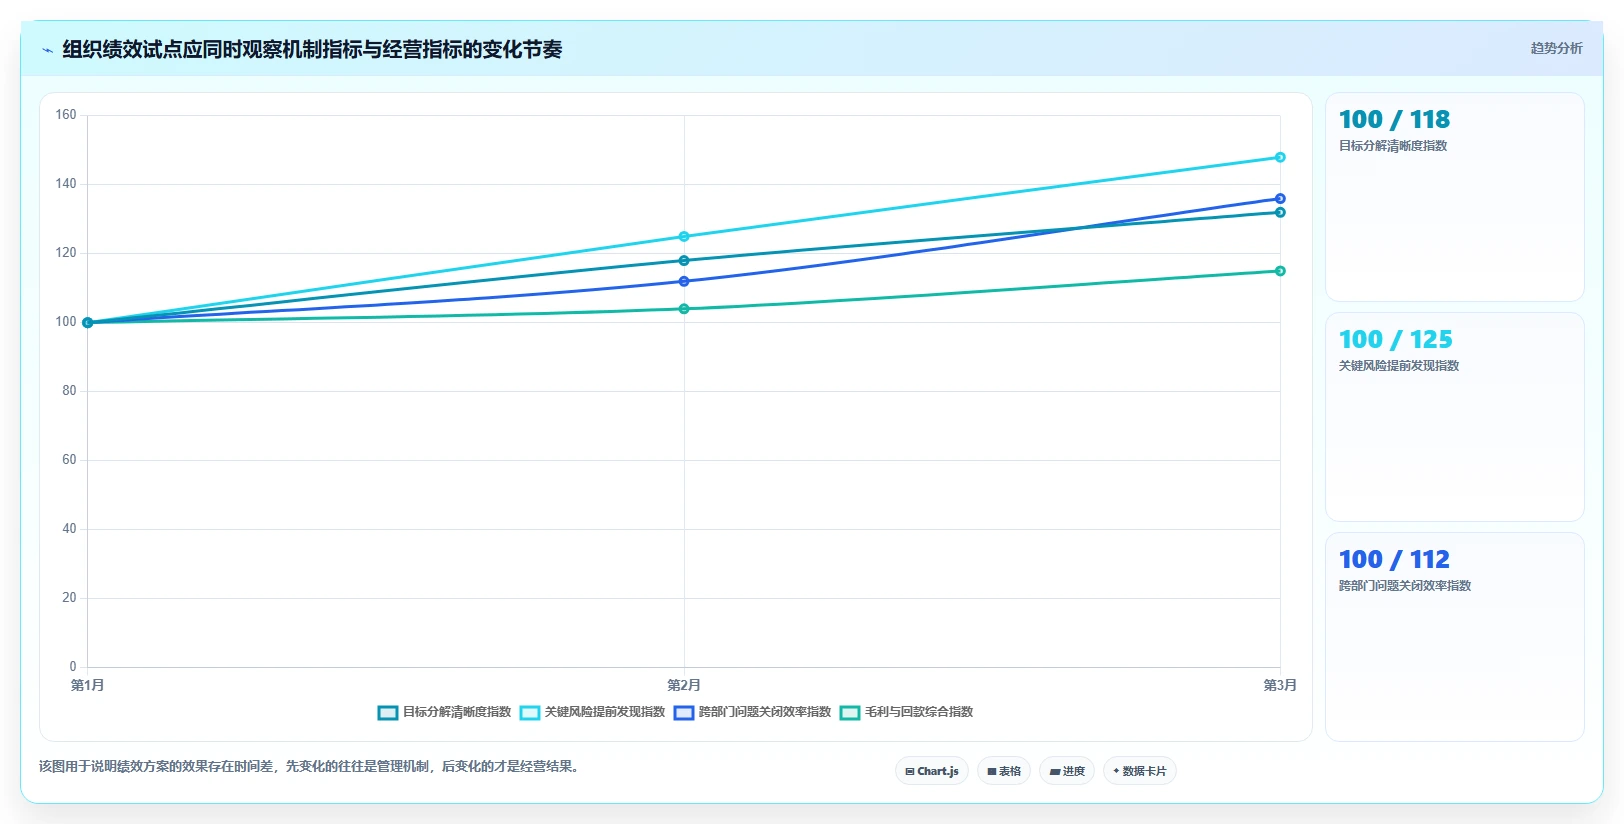Open the Chart.js chip
The width and height of the screenshot is (1624, 824).
[932, 771]
